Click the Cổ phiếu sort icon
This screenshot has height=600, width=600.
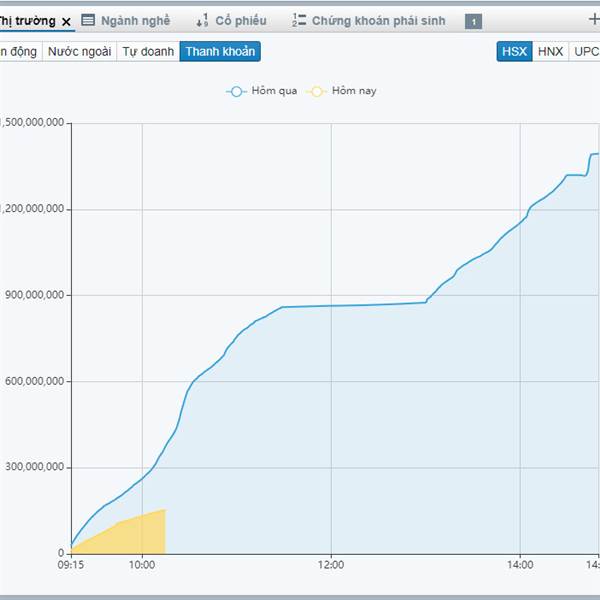(202, 20)
